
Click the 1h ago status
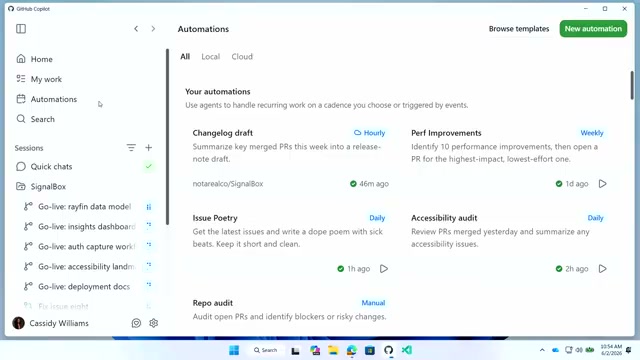coord(353,269)
